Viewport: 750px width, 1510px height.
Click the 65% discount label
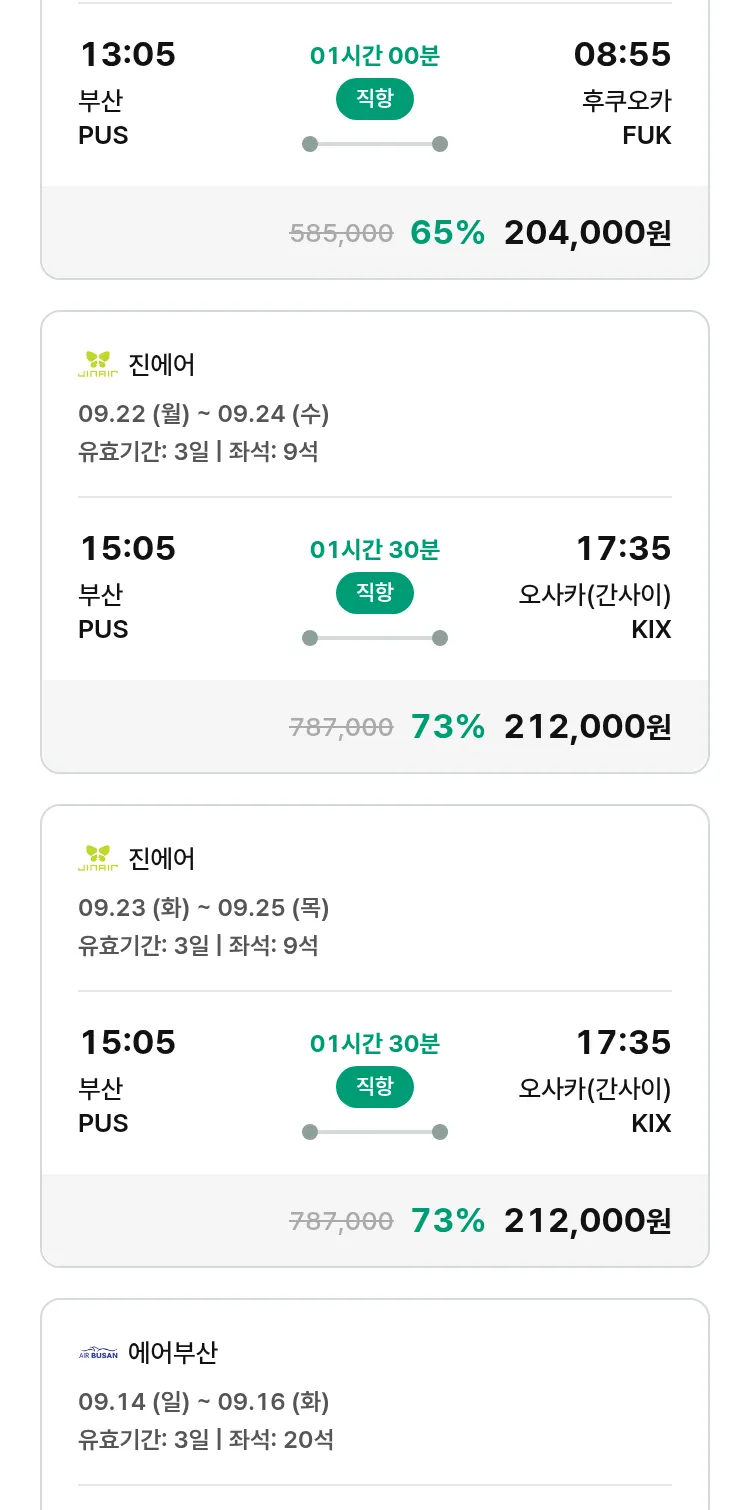pos(447,233)
